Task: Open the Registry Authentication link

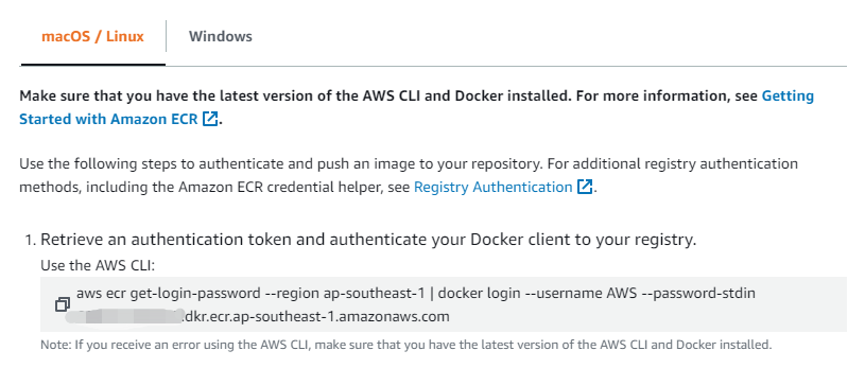Action: pos(493,187)
